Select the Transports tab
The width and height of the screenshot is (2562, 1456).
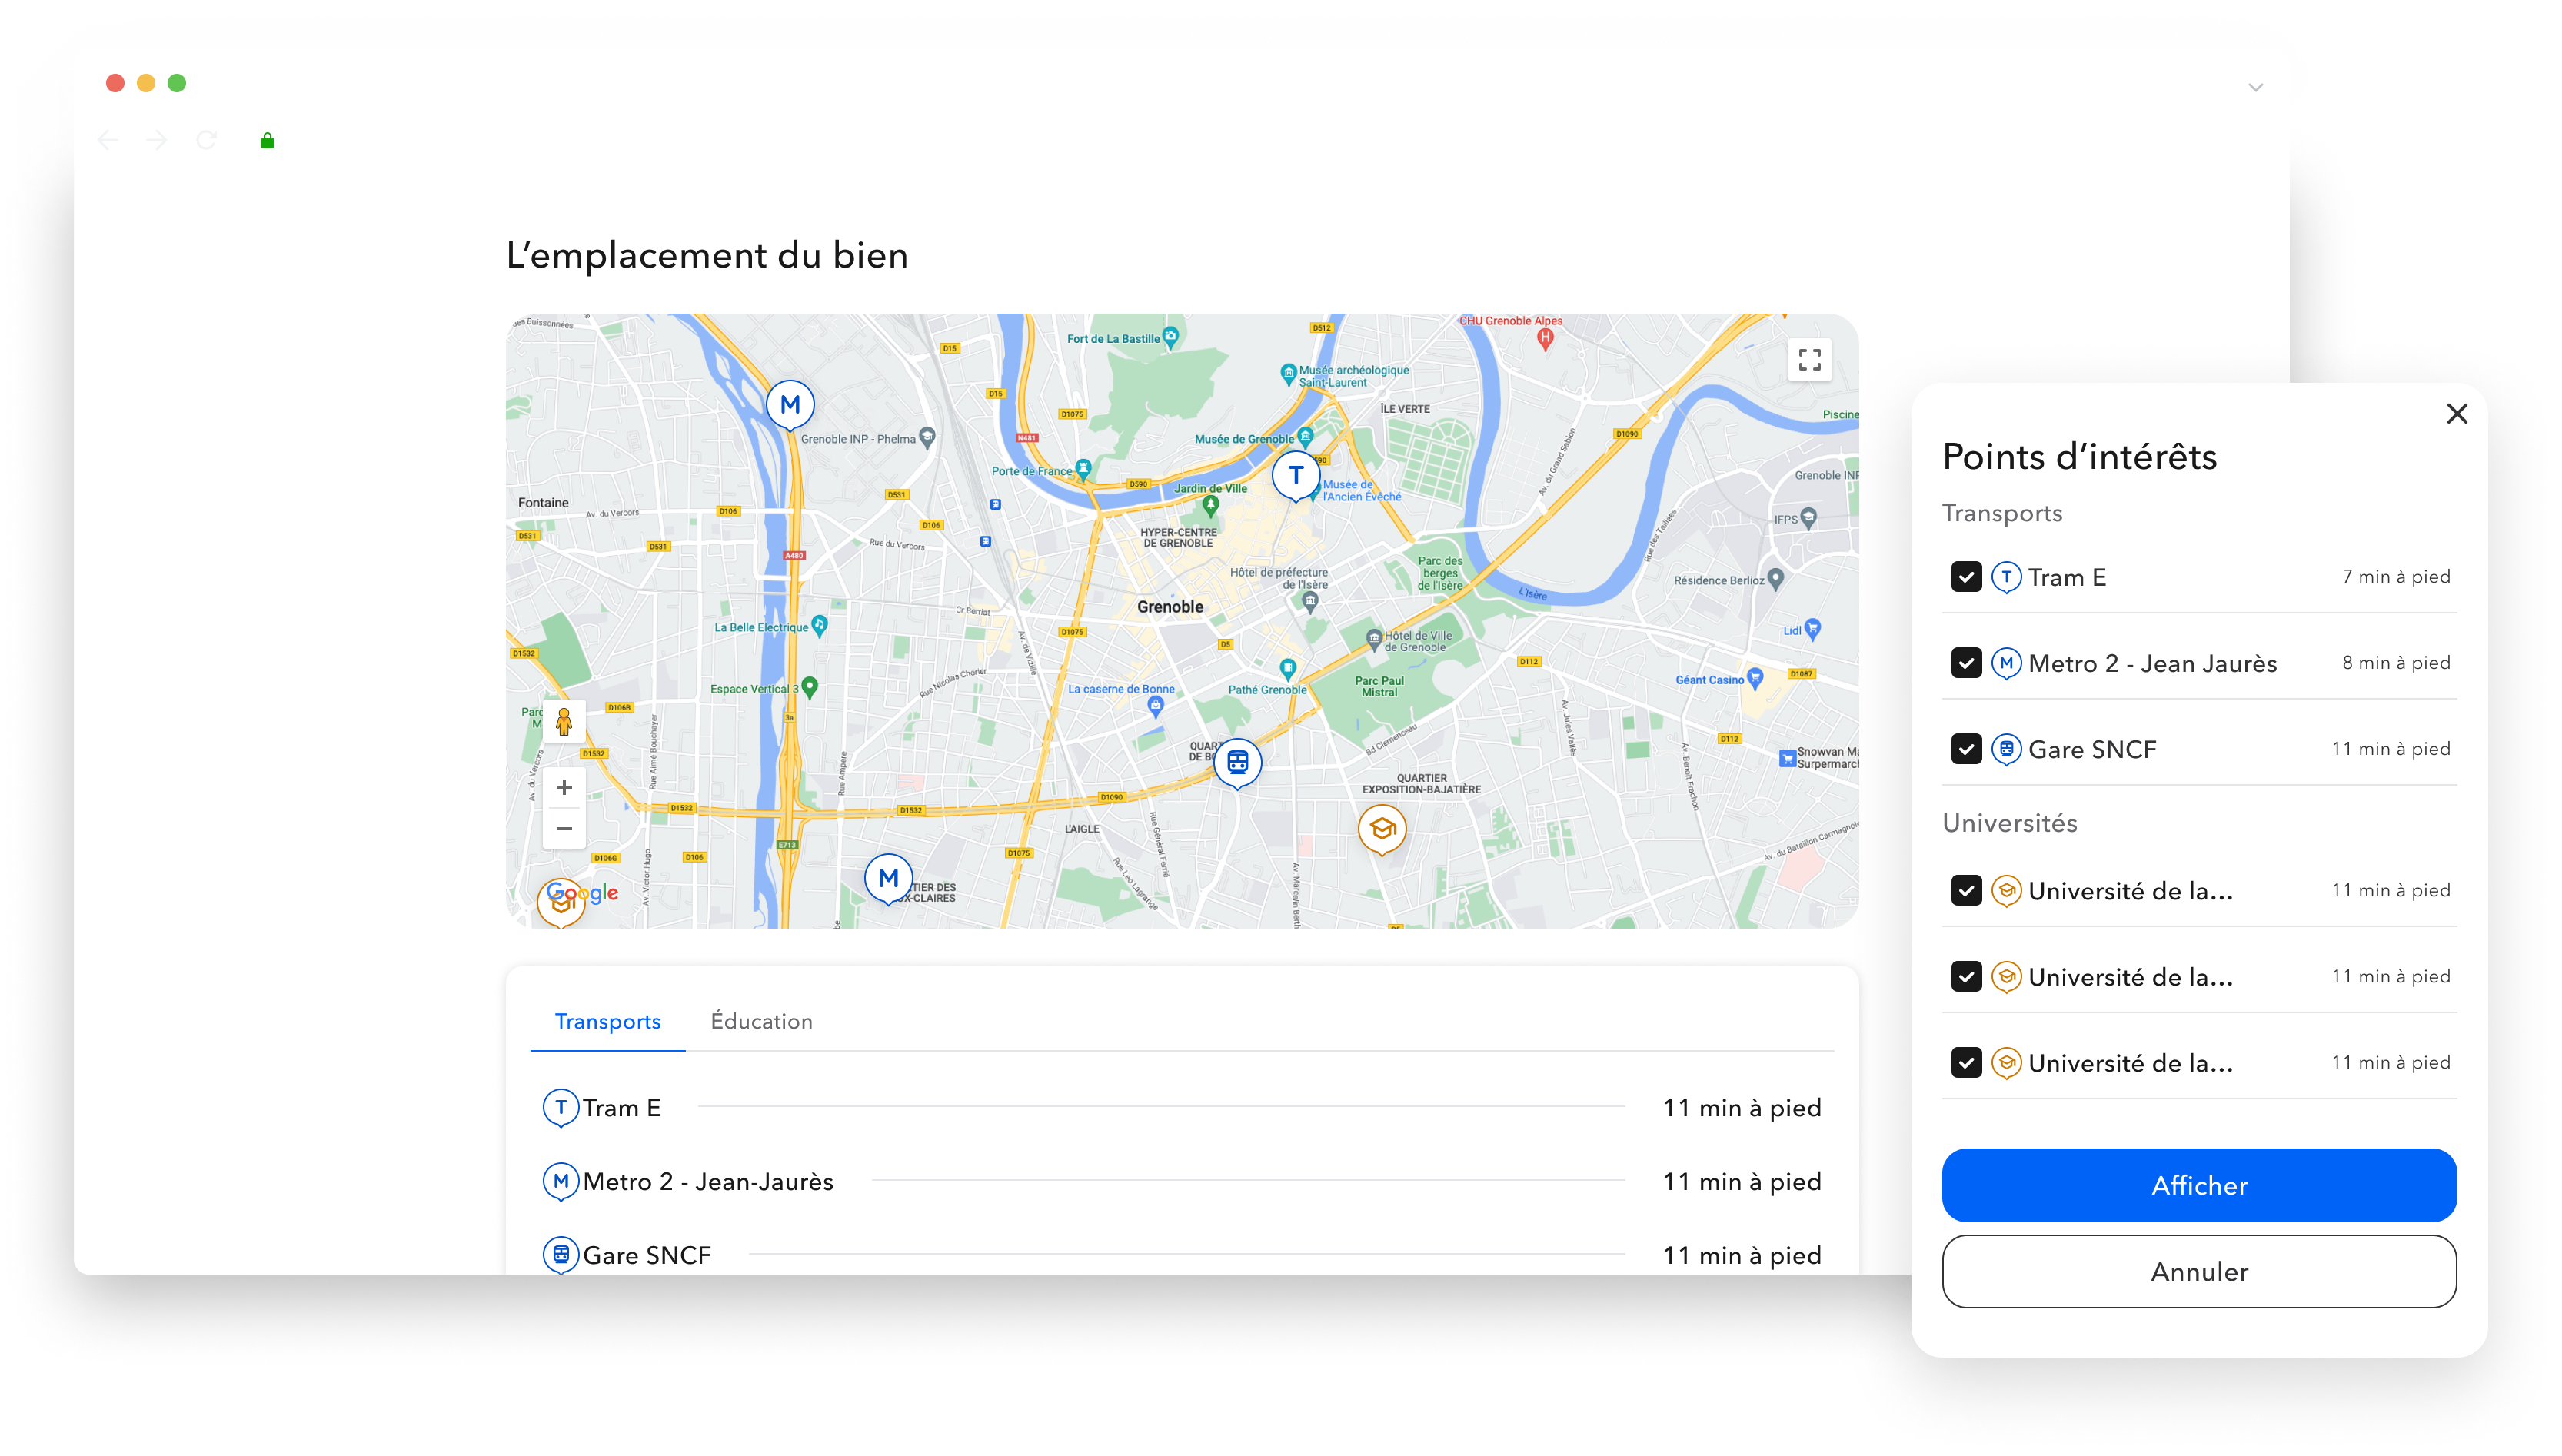click(x=608, y=1021)
